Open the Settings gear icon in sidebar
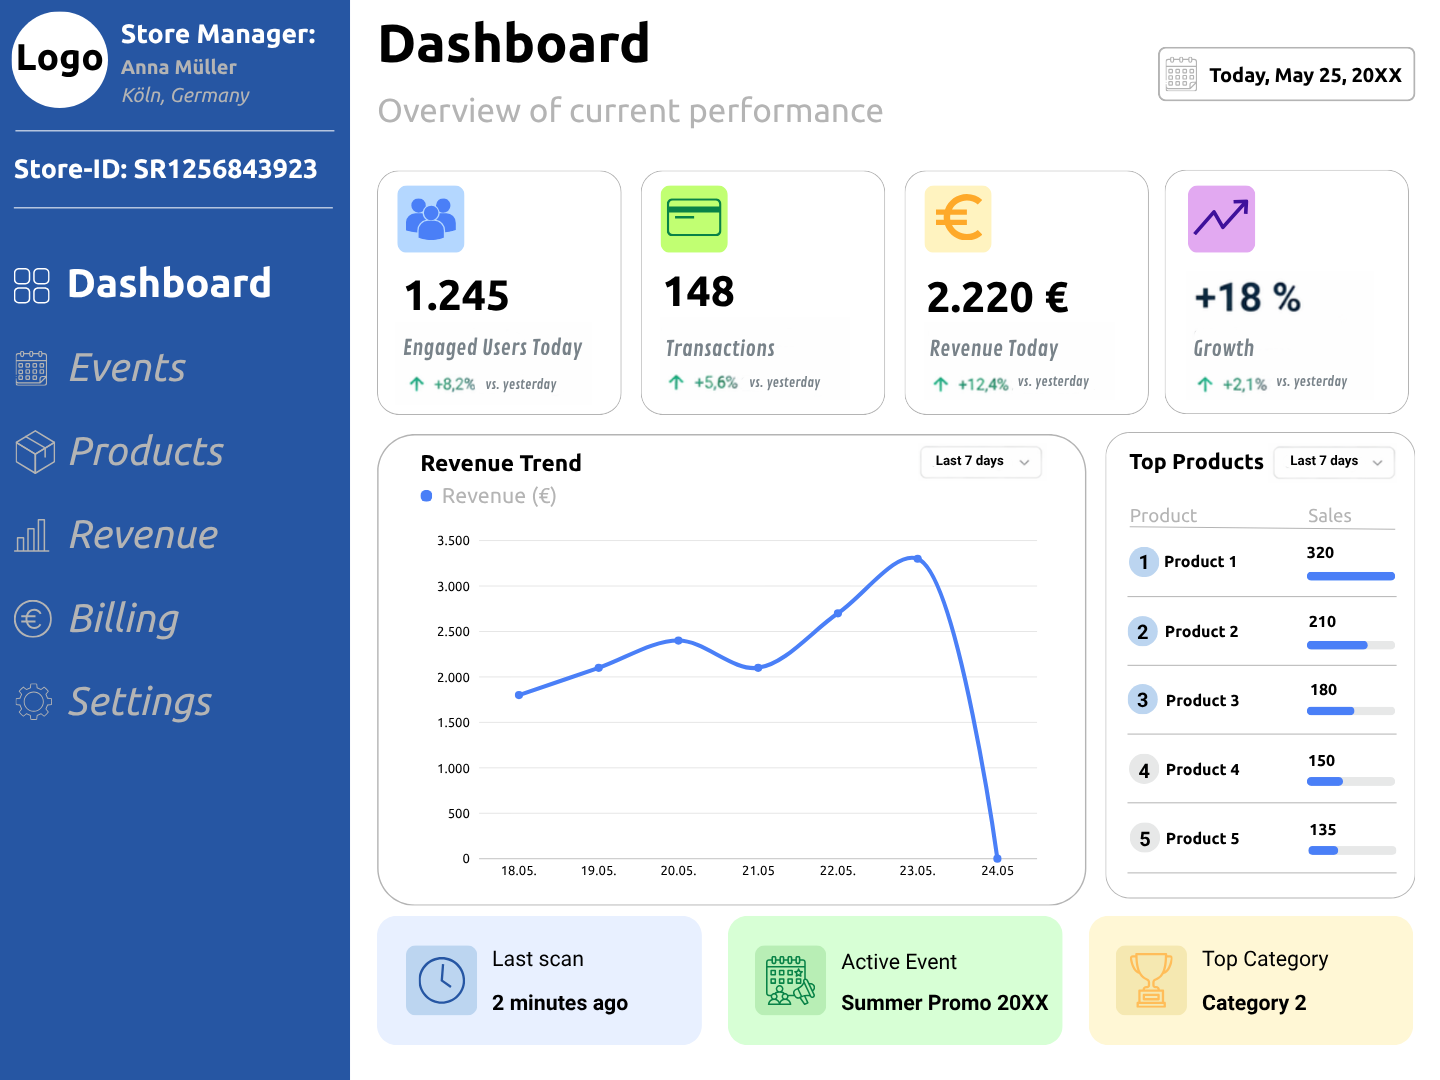 (x=34, y=701)
